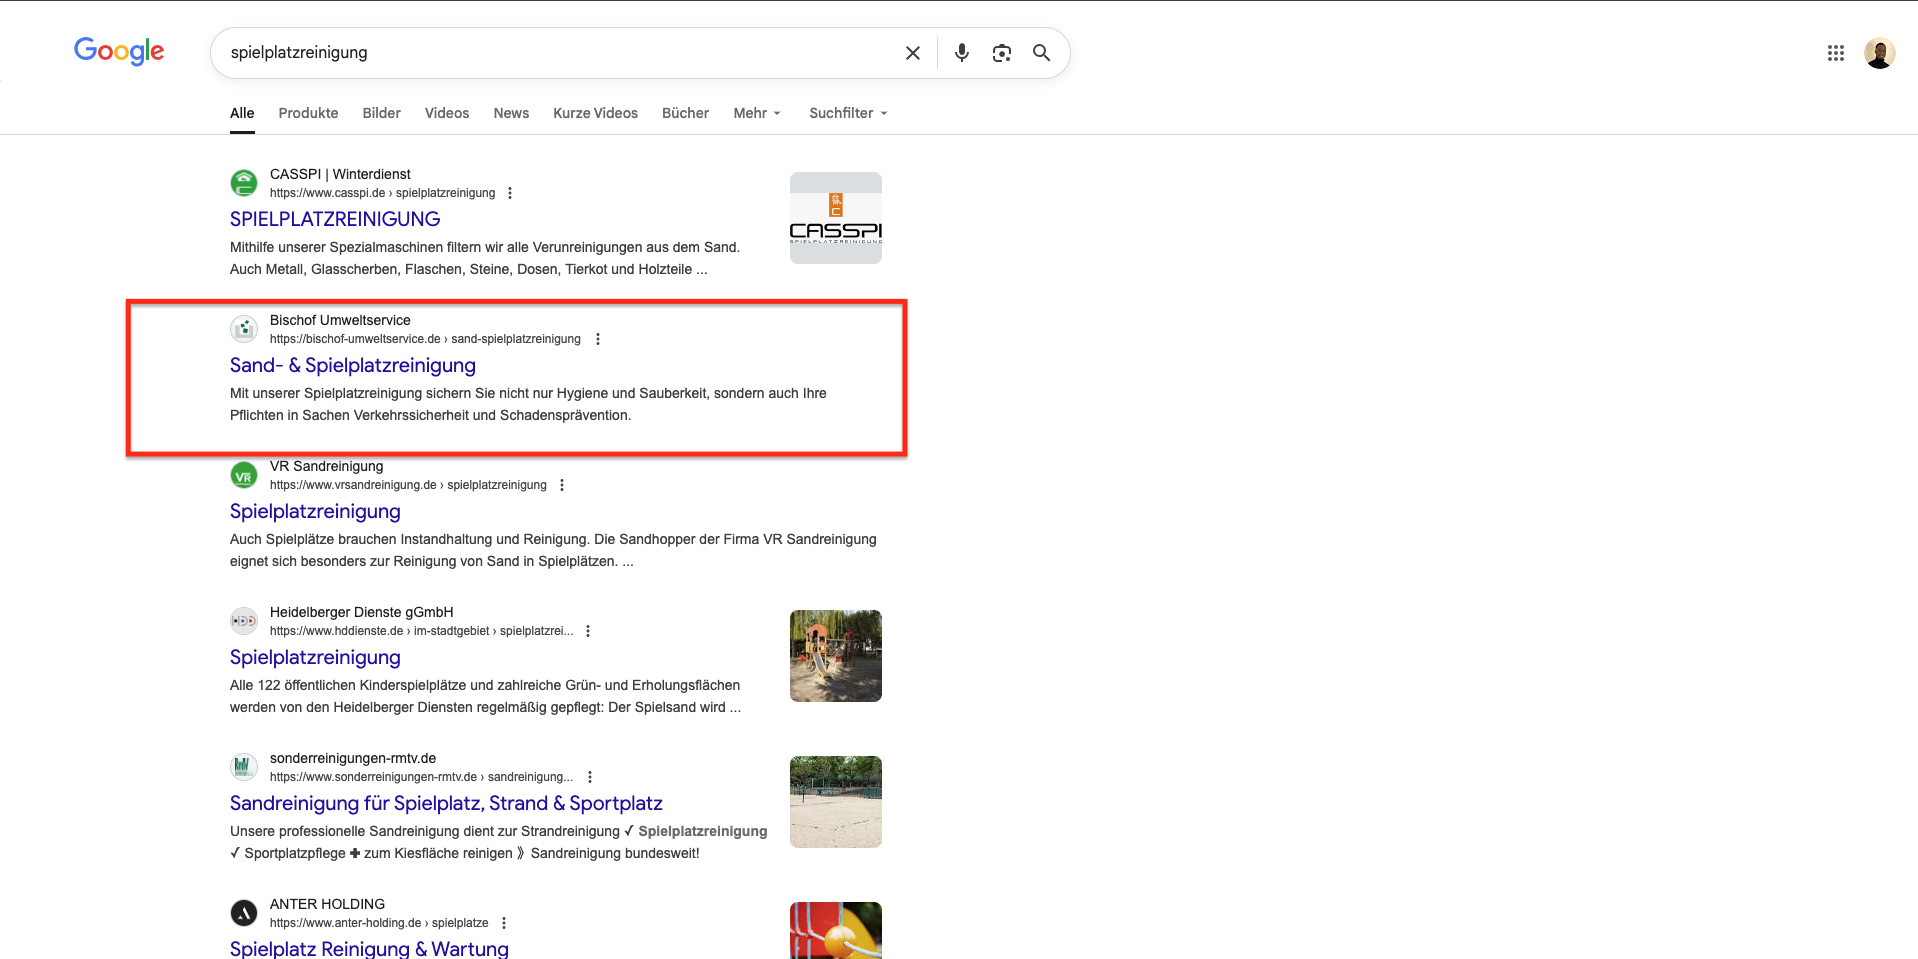Click the CASSPI site favicon
The height and width of the screenshot is (959, 1918).
(244, 183)
